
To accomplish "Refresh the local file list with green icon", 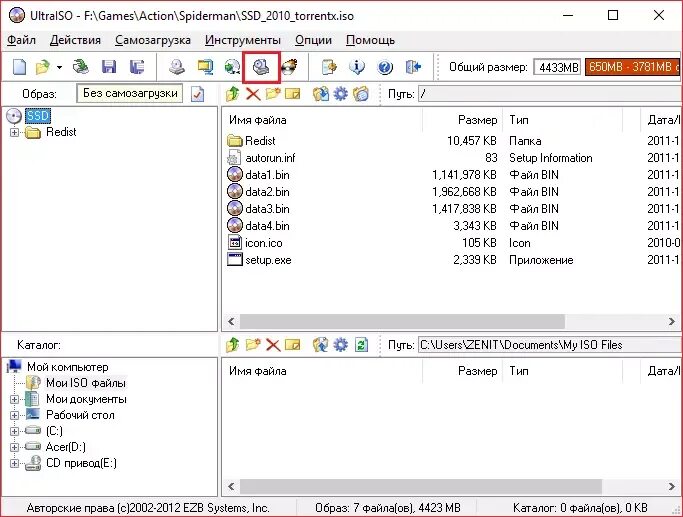I will pos(361,345).
